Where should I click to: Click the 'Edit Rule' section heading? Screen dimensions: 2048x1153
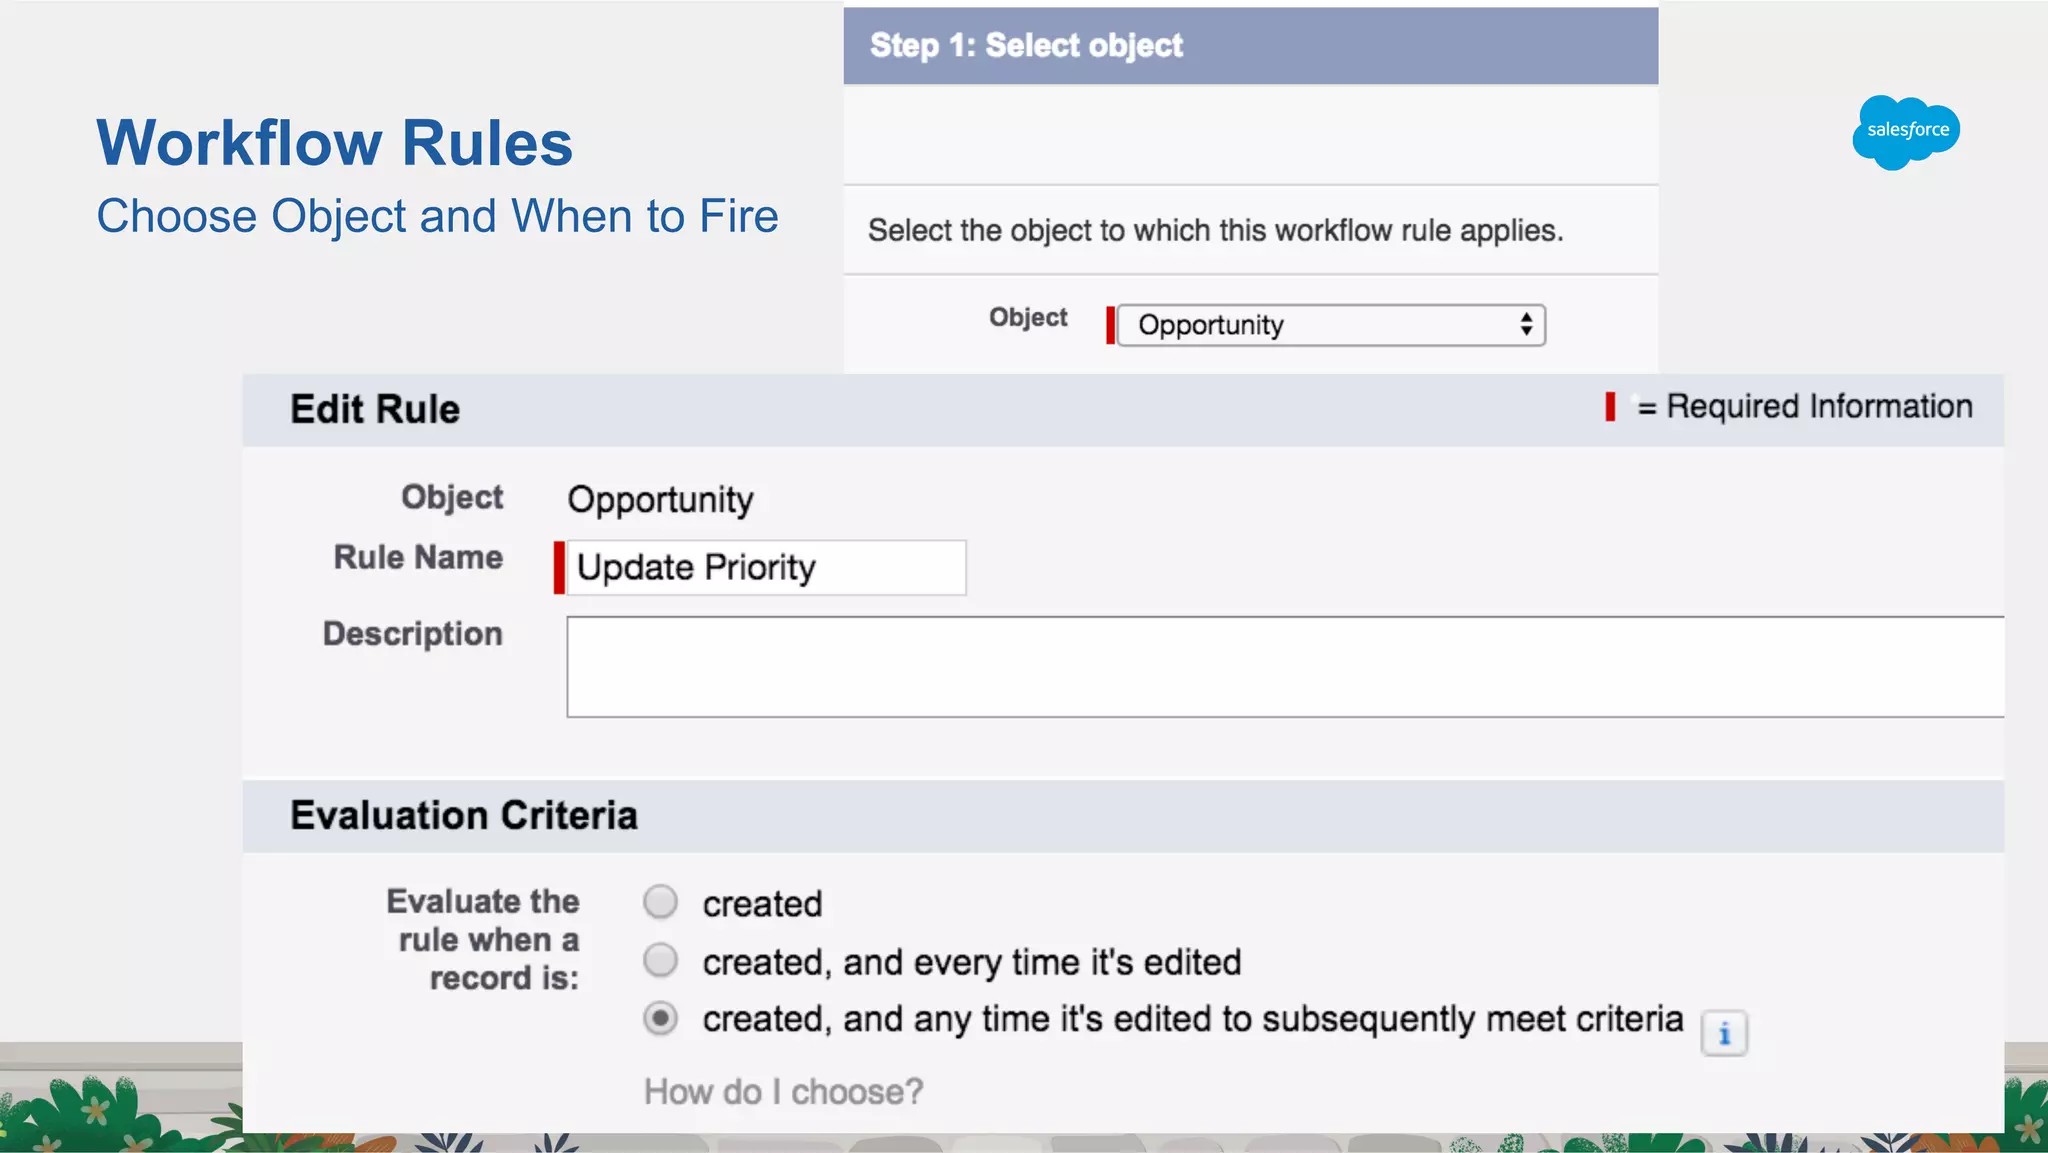(x=375, y=409)
